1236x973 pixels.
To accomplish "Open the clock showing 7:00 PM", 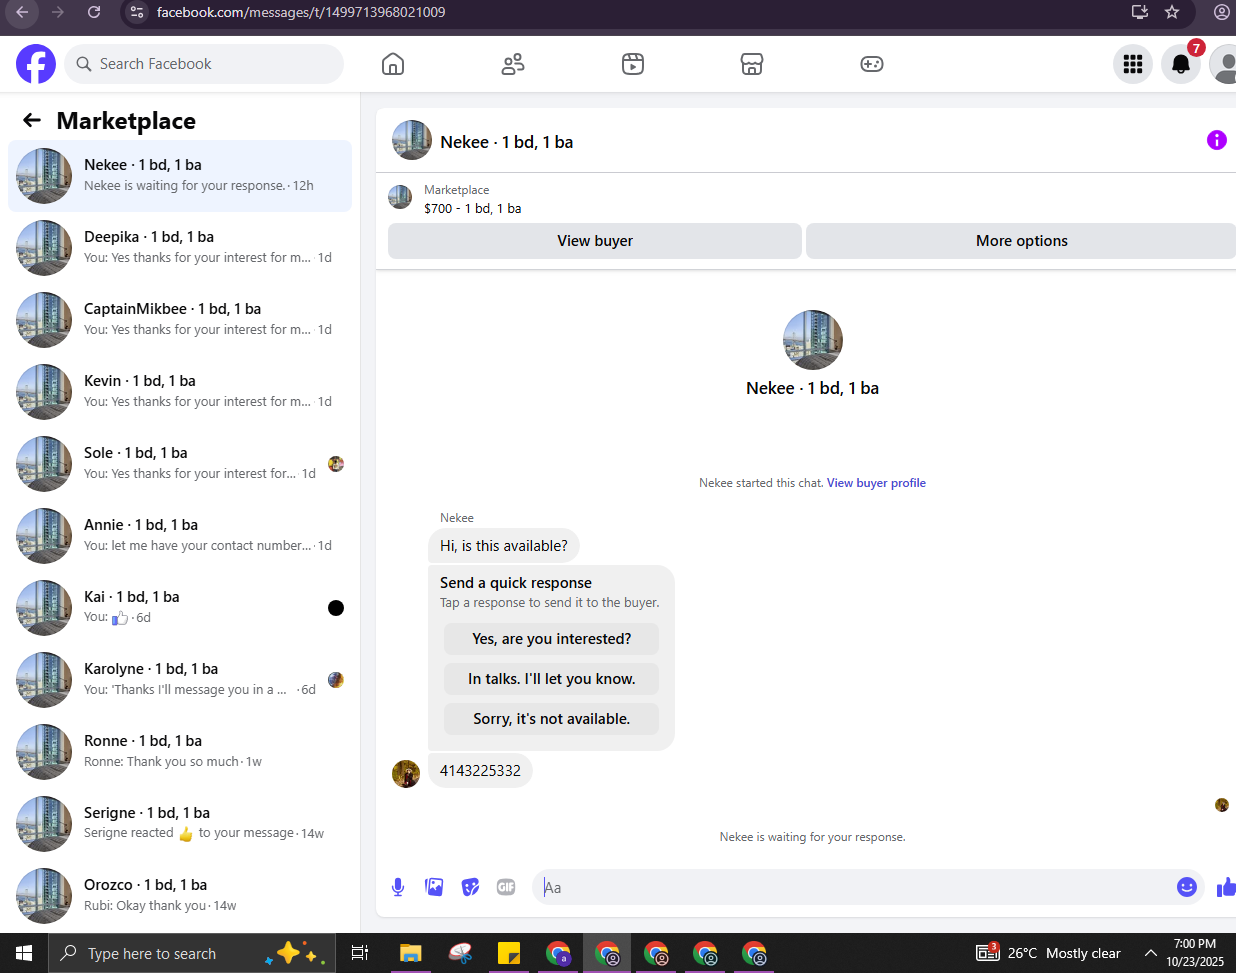I will [x=1195, y=953].
